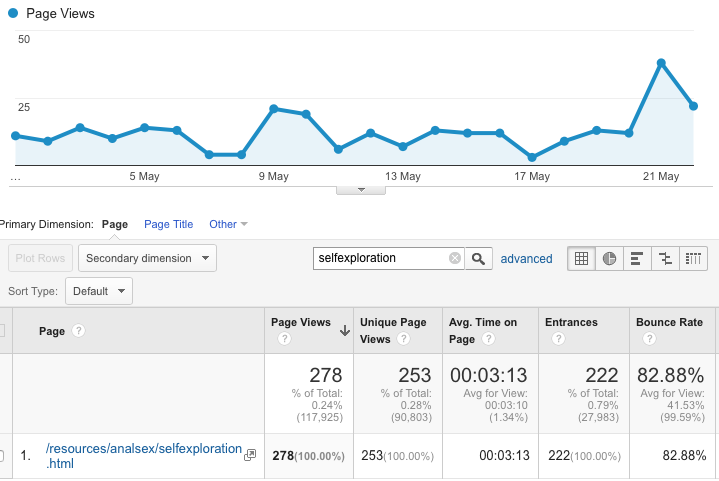Collapse the chart using the handle below it

360,189
